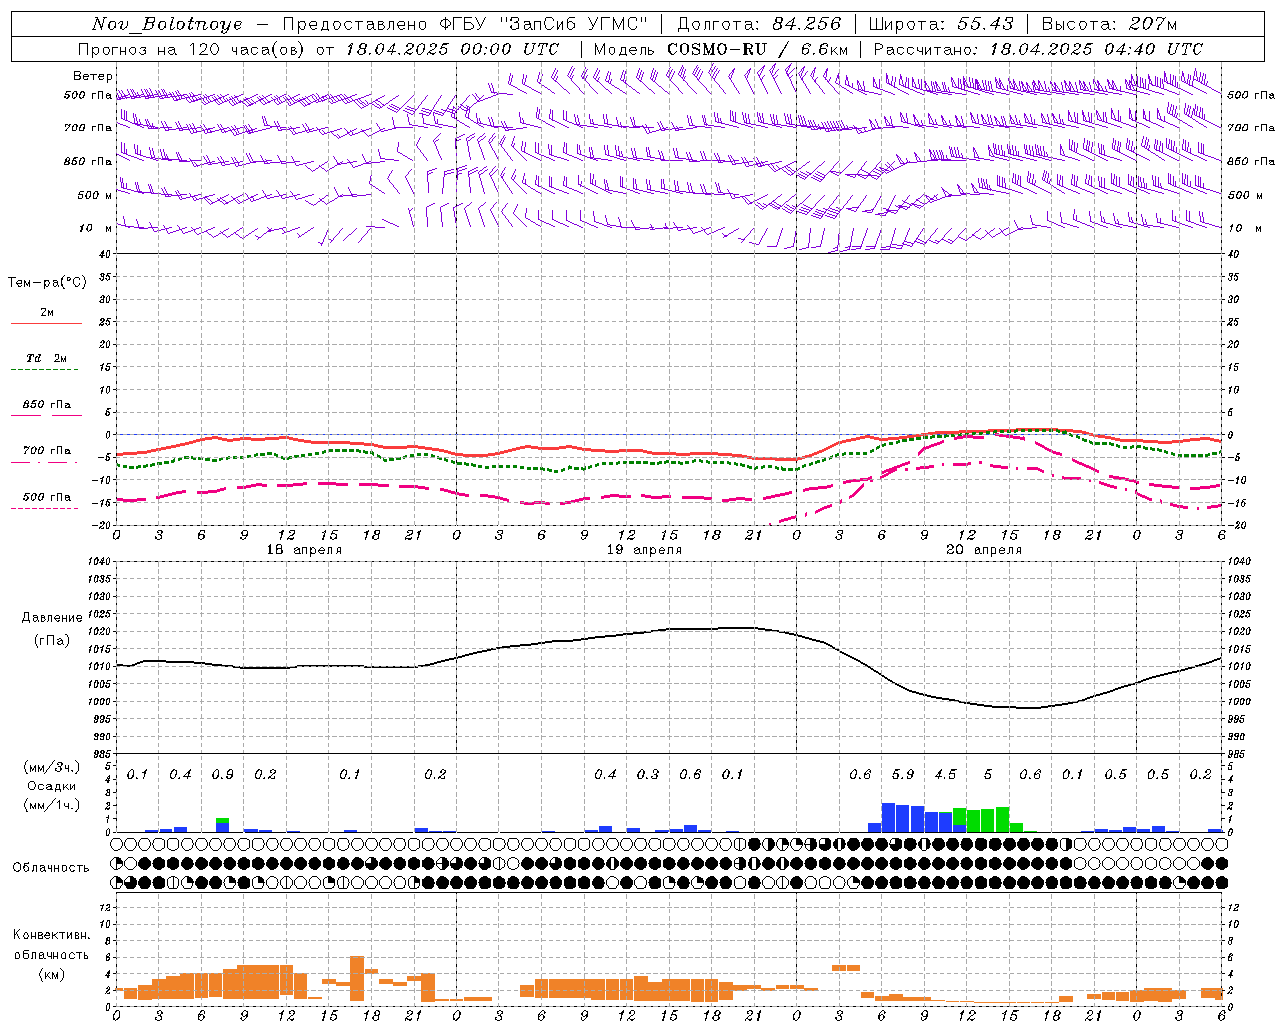Click the Конвективн. облачность (км) panel label
The width and height of the screenshot is (1280, 1024).
tap(51, 954)
